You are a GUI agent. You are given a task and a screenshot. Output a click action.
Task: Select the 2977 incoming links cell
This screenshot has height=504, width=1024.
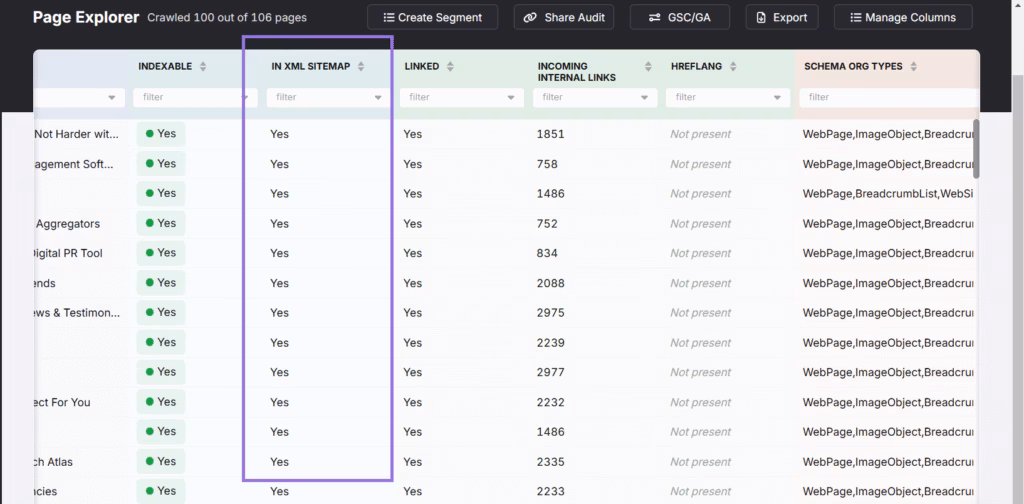(550, 373)
